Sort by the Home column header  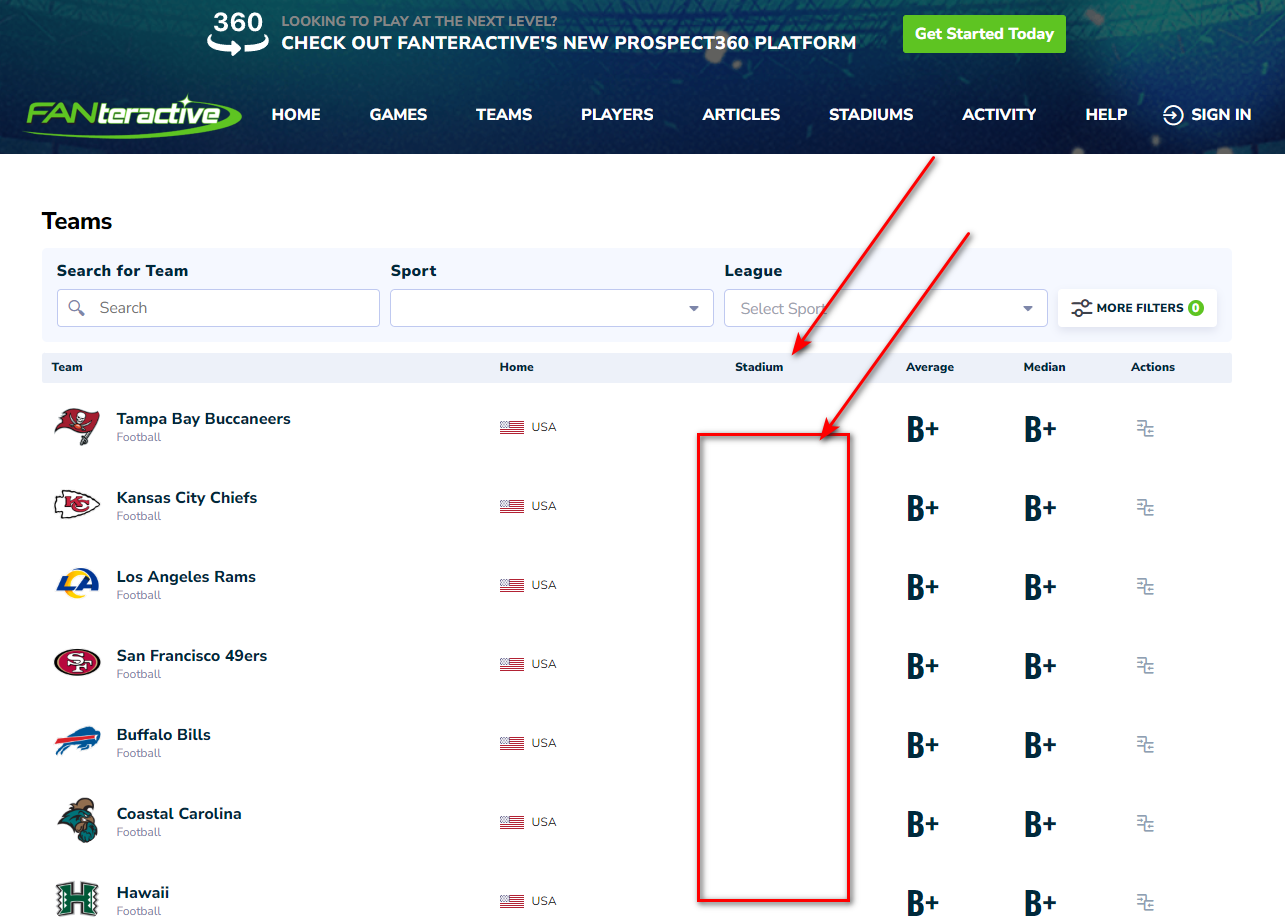(x=517, y=367)
